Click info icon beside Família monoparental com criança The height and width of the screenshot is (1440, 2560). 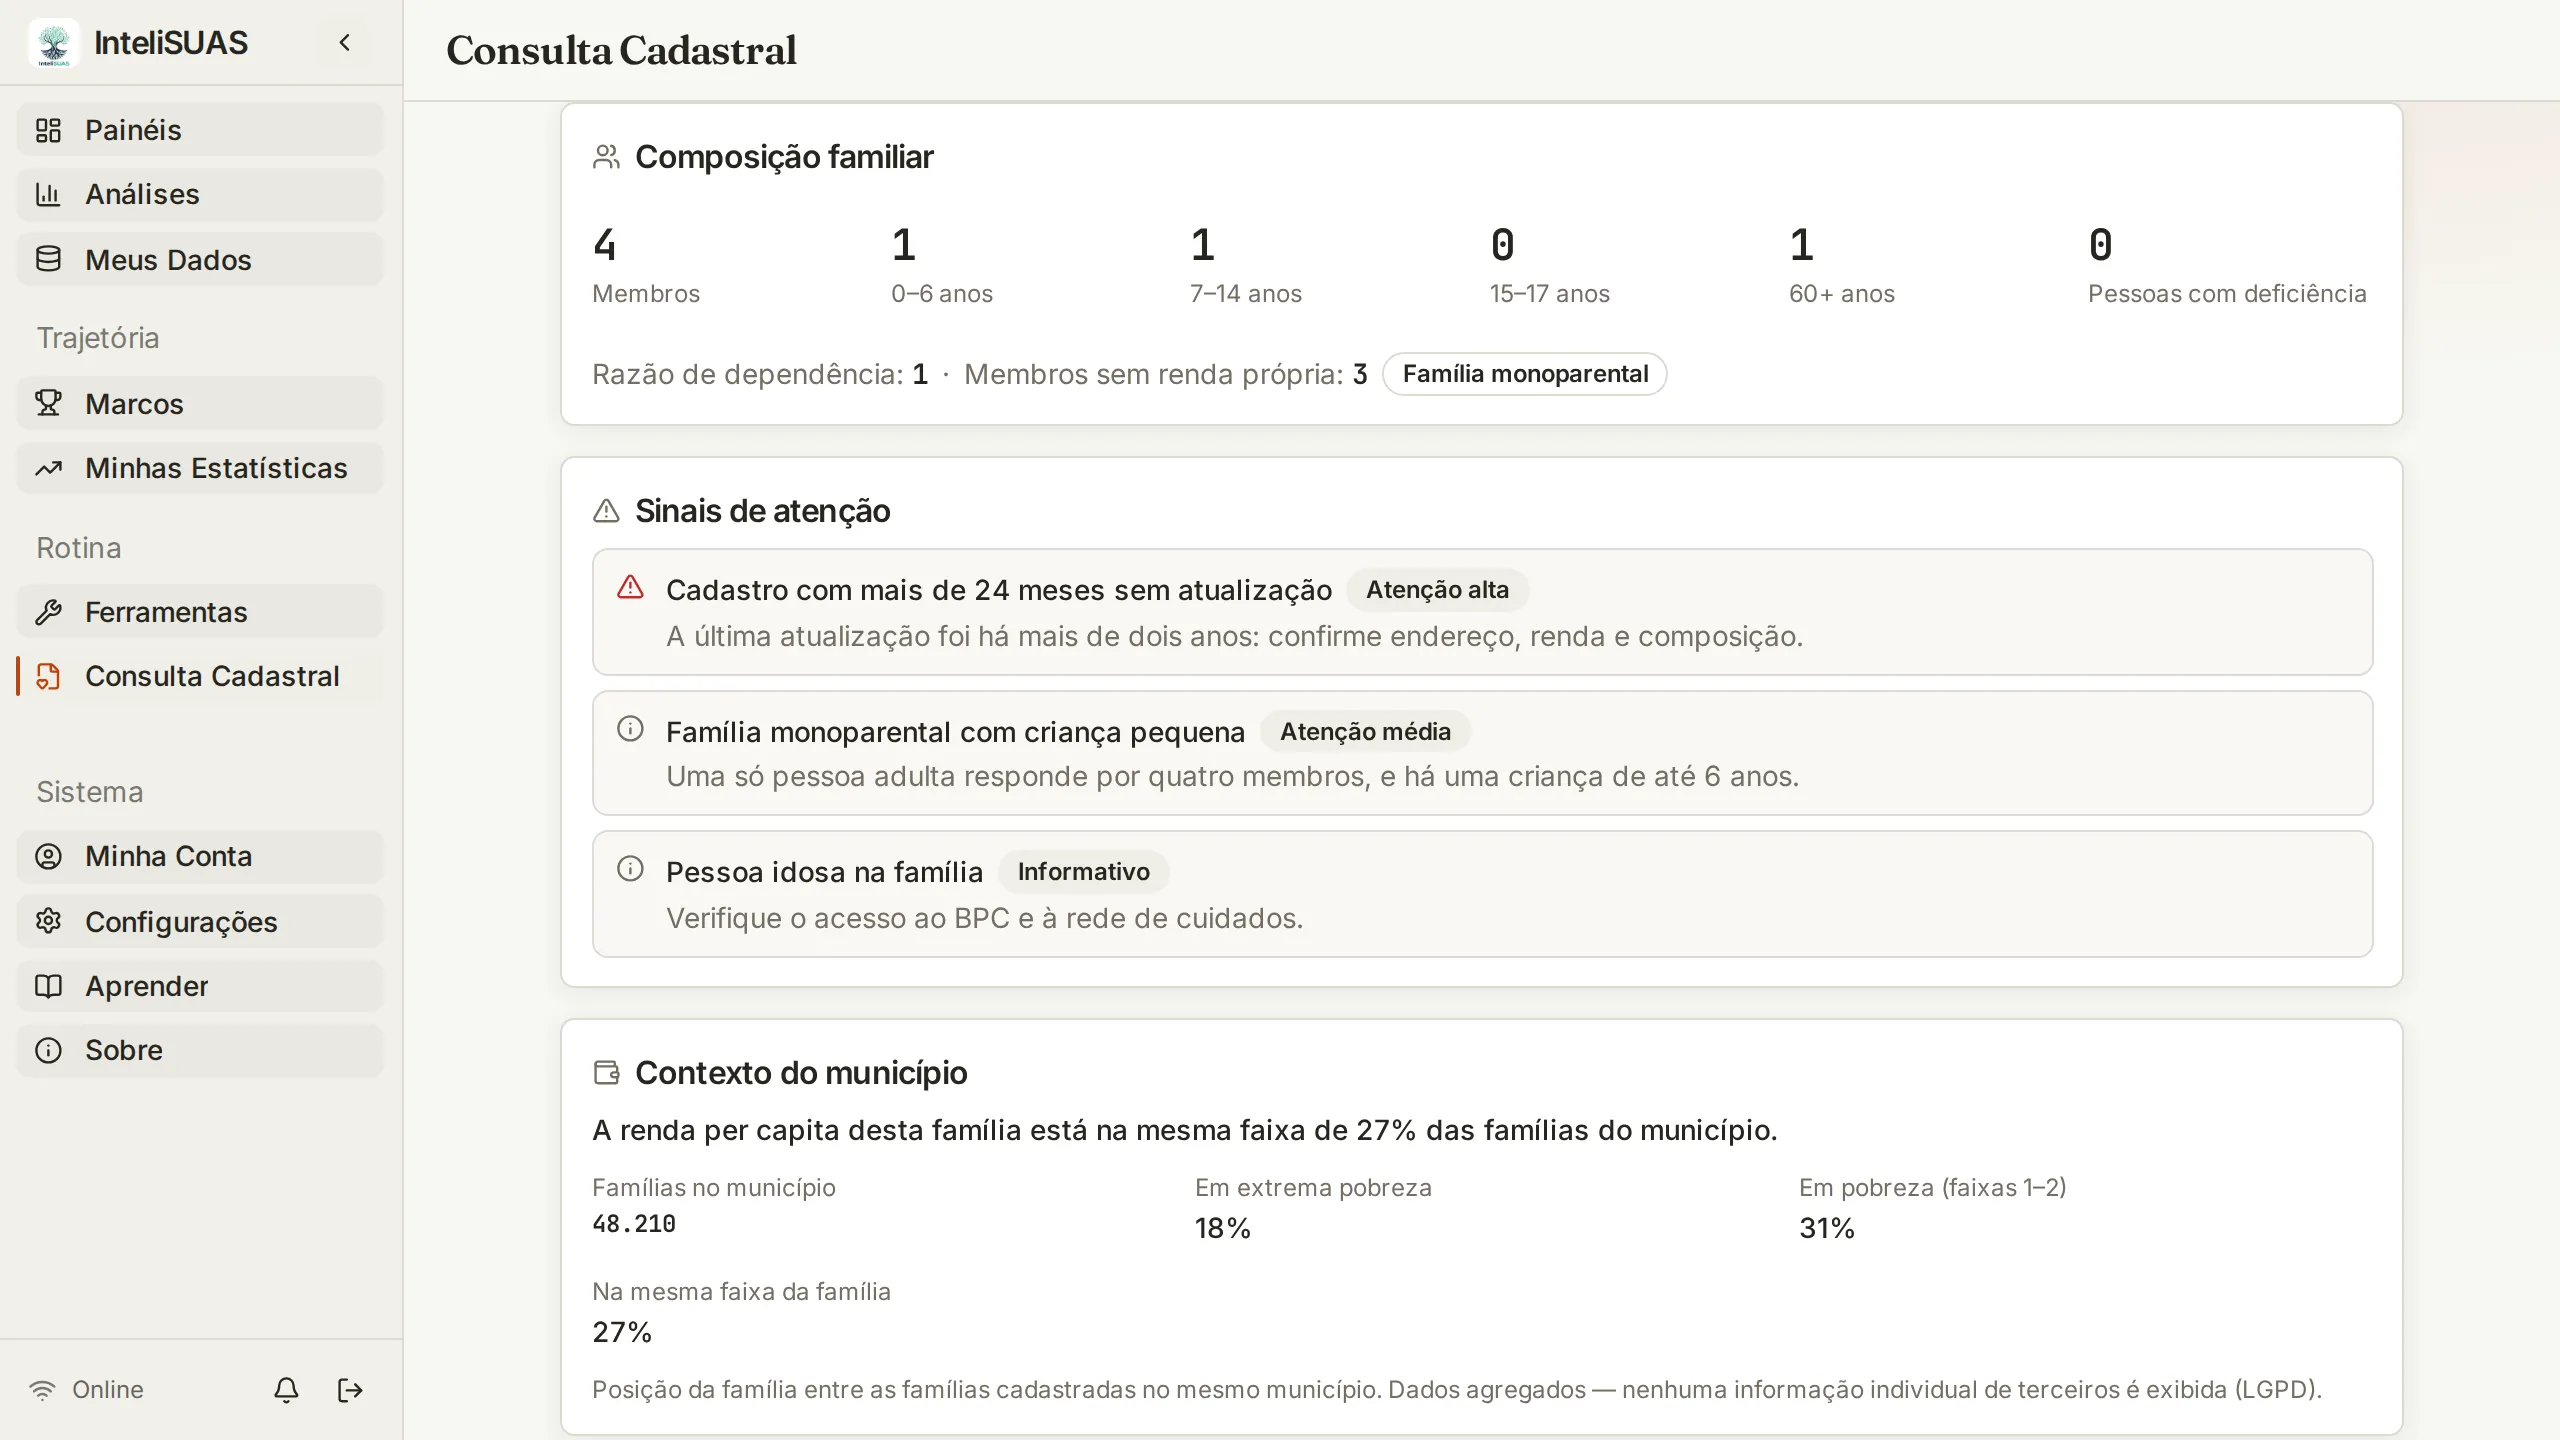pos(630,728)
